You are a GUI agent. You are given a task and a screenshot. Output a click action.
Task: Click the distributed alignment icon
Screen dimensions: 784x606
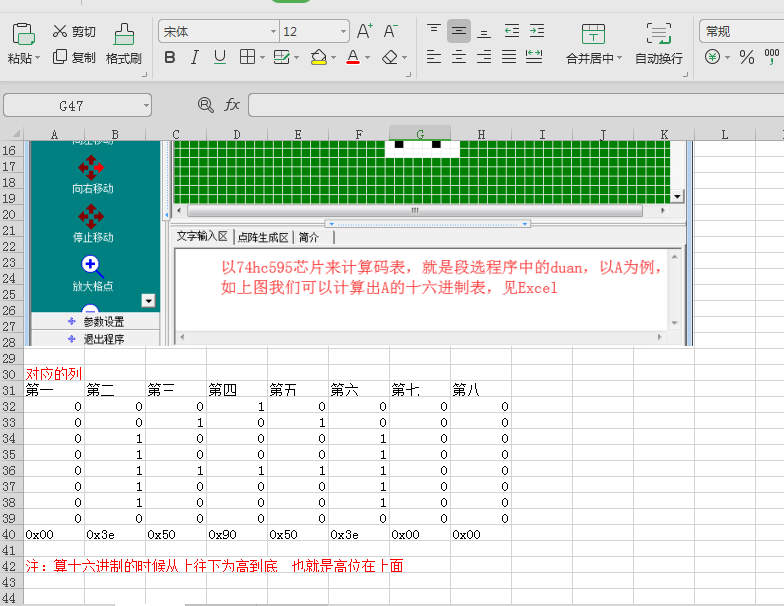534,56
